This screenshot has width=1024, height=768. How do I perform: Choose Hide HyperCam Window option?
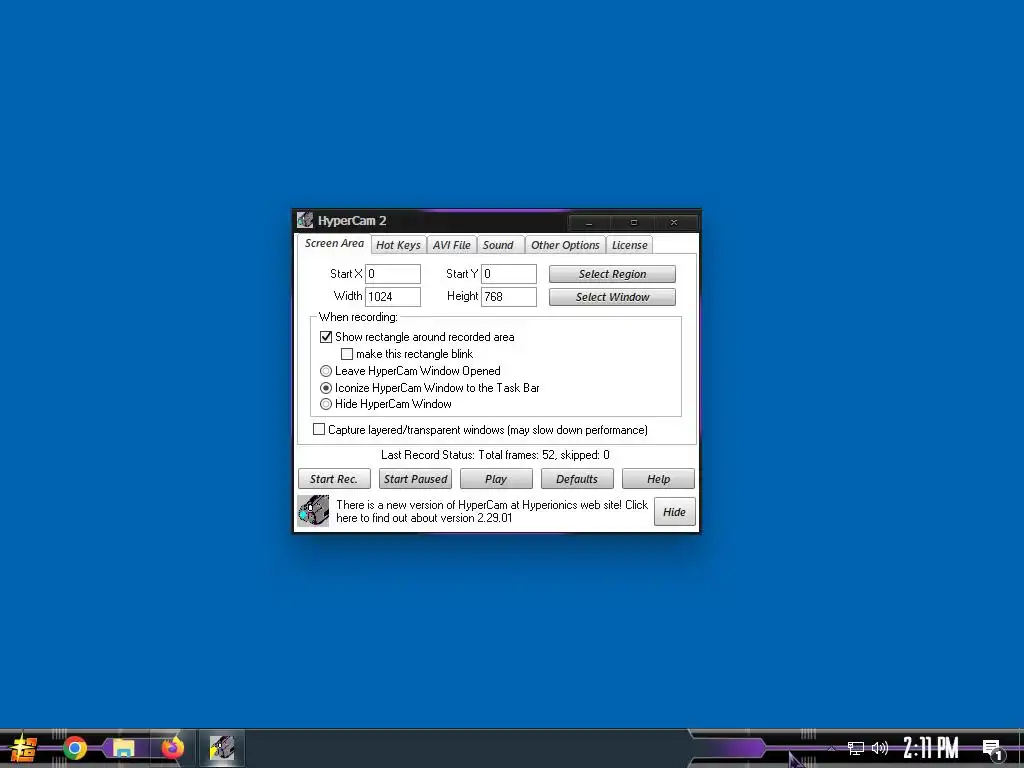click(x=326, y=404)
